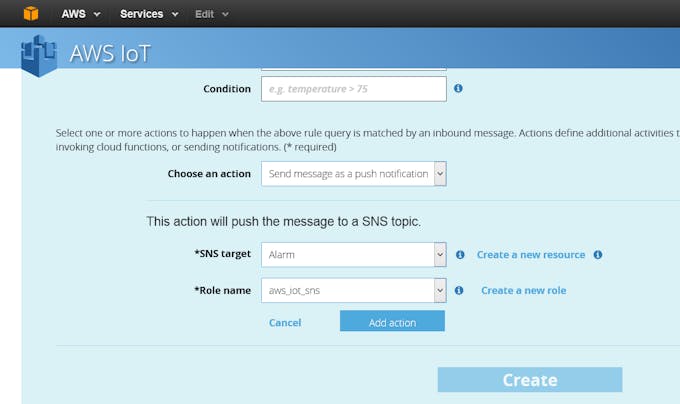Click info icon next to Condition field
The height and width of the screenshot is (404, 680).
(458, 88)
